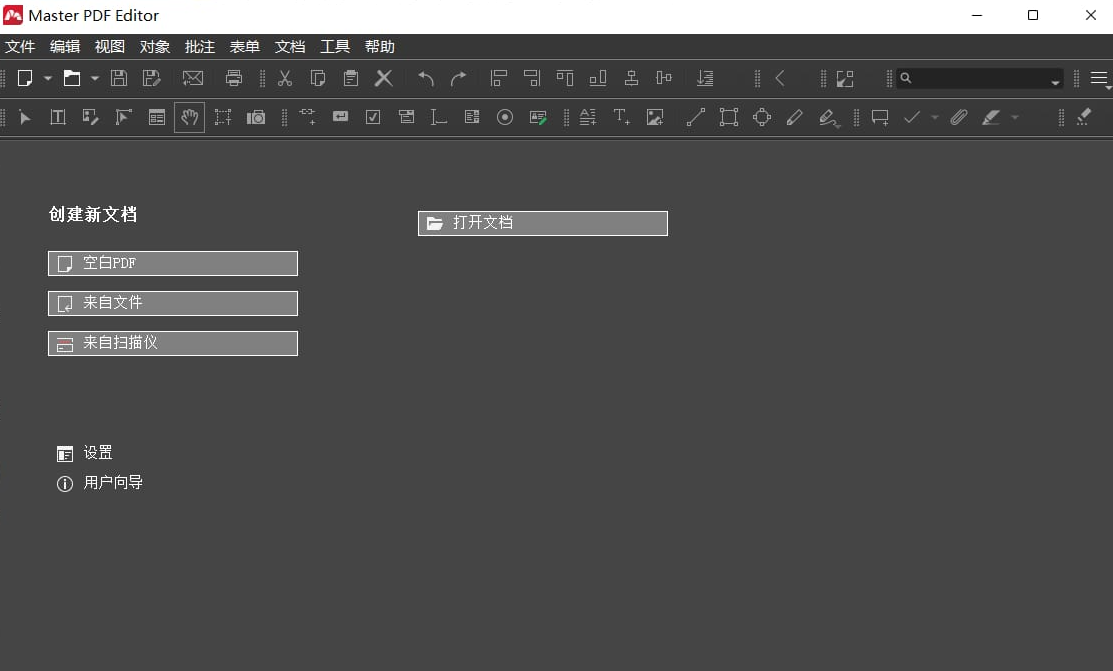Click the paperclip attach file icon
Screen dimensions: 1113x671
click(959, 117)
